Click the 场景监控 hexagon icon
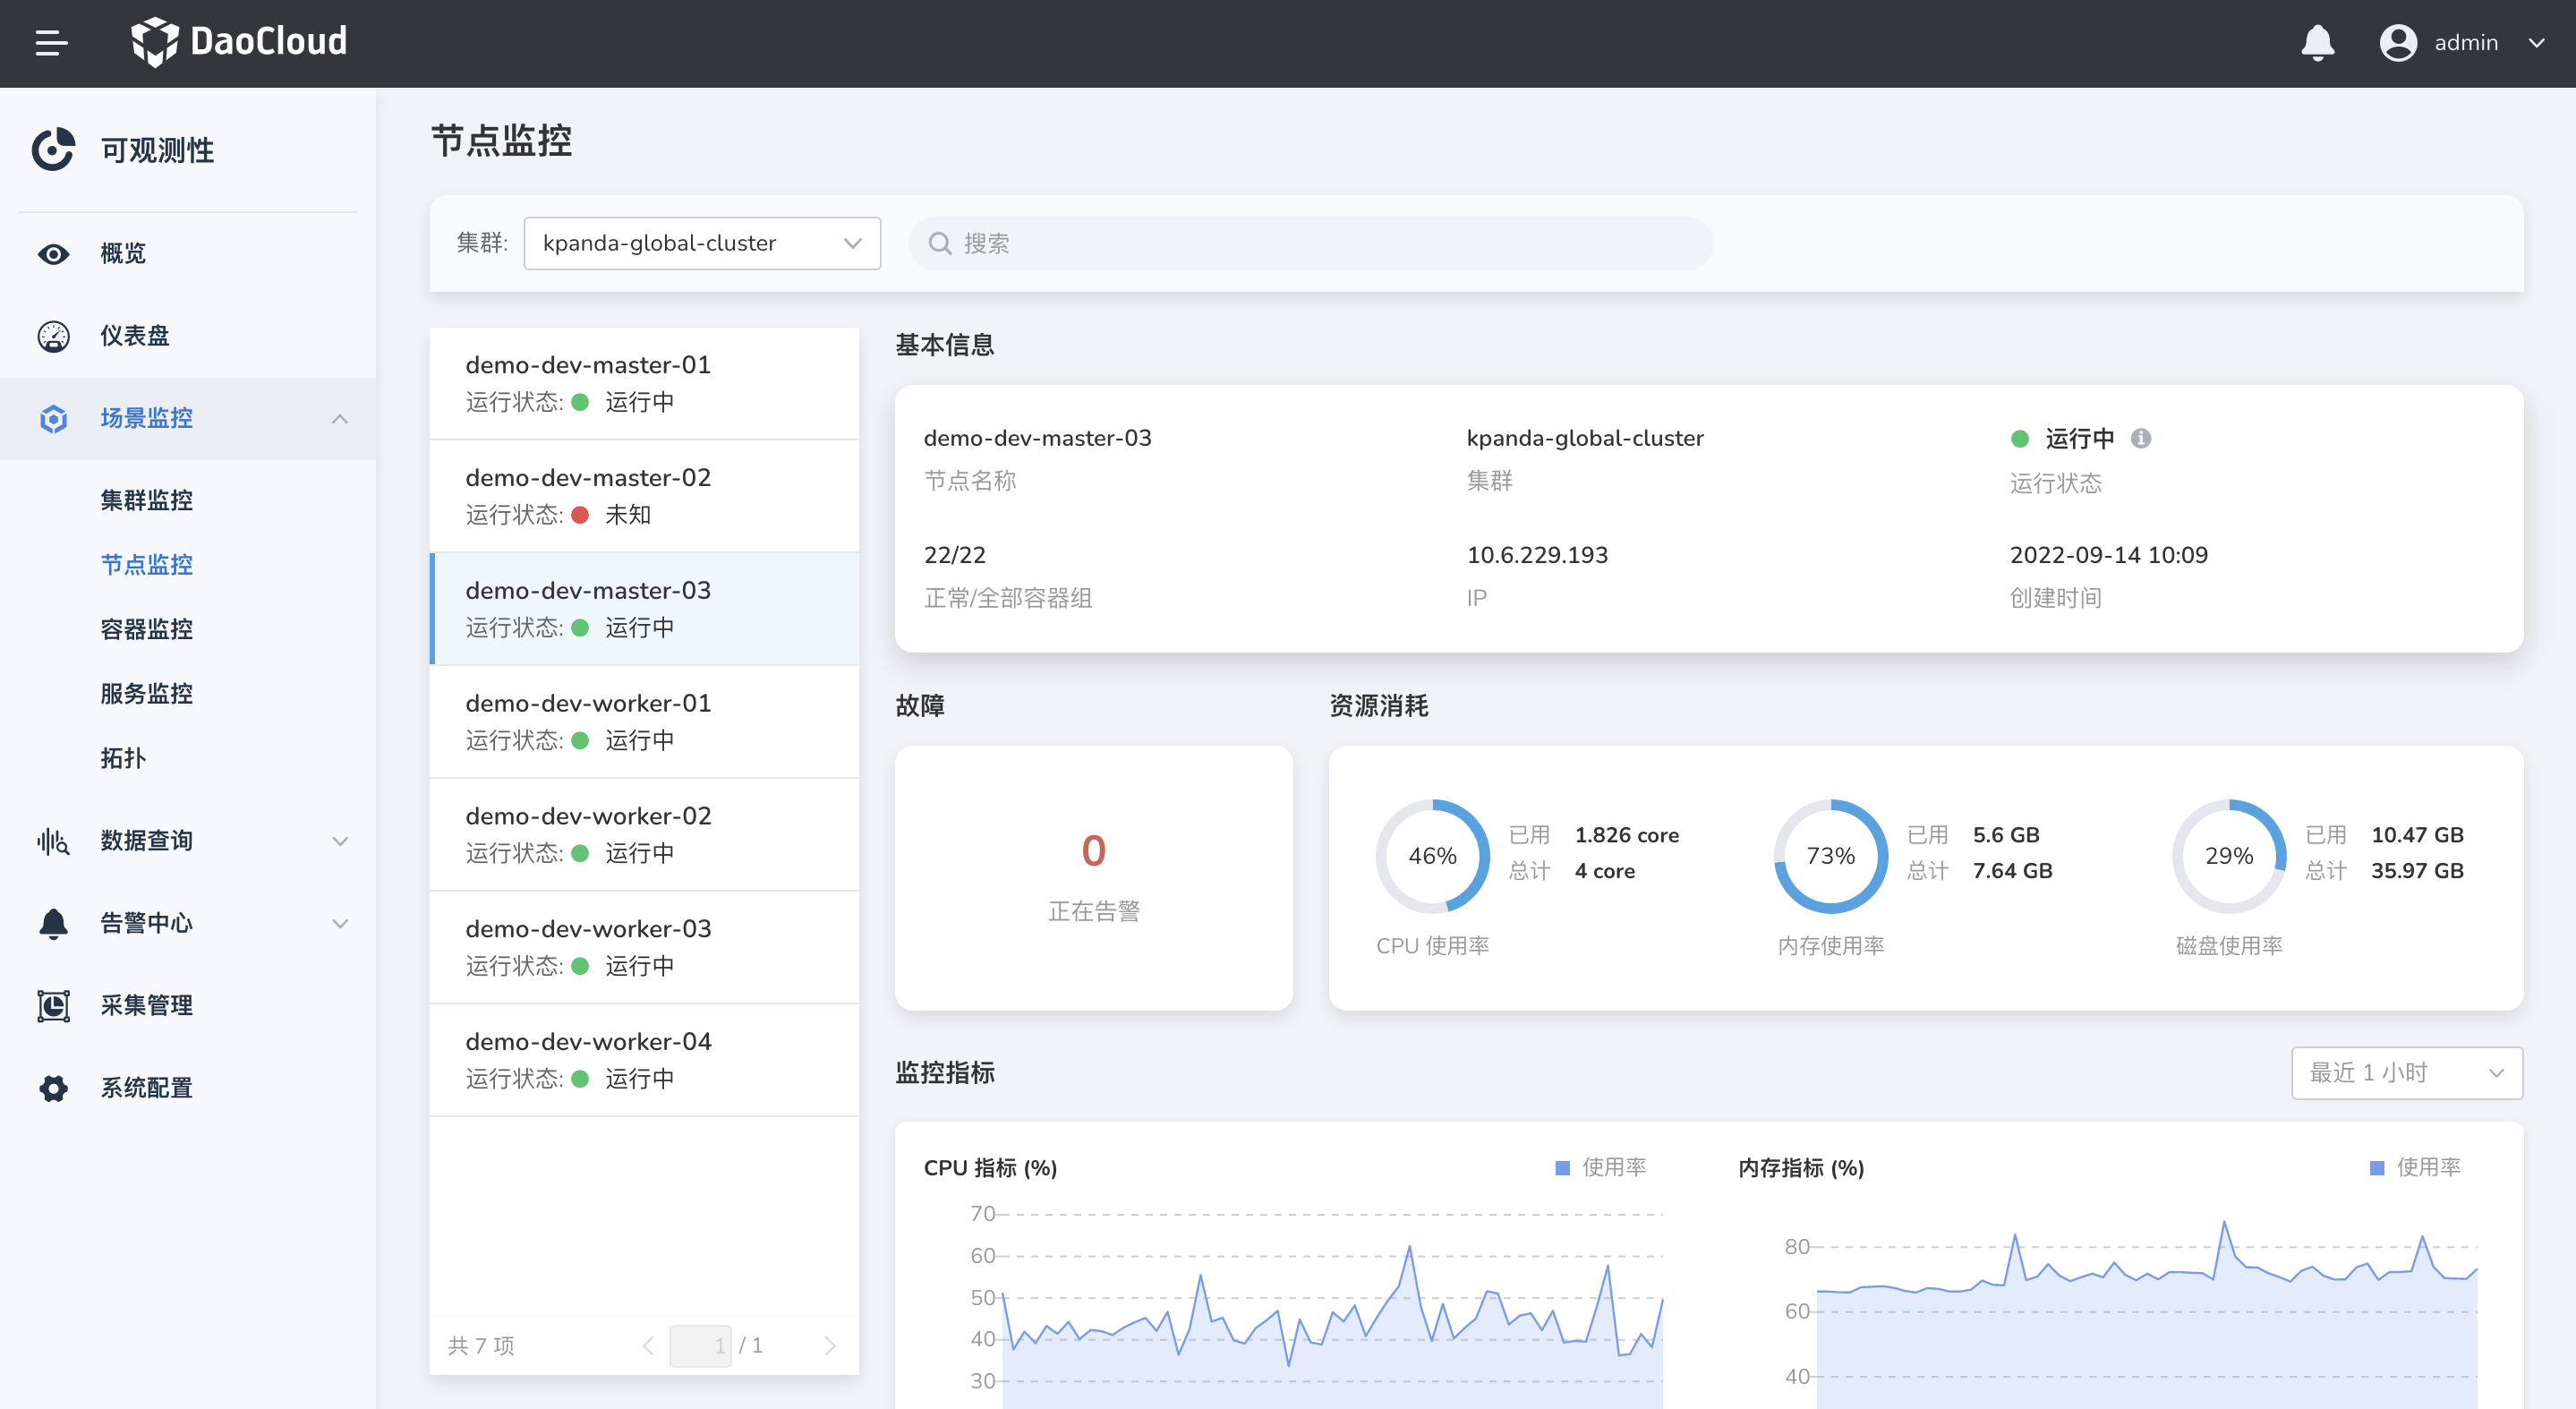 [x=53, y=418]
